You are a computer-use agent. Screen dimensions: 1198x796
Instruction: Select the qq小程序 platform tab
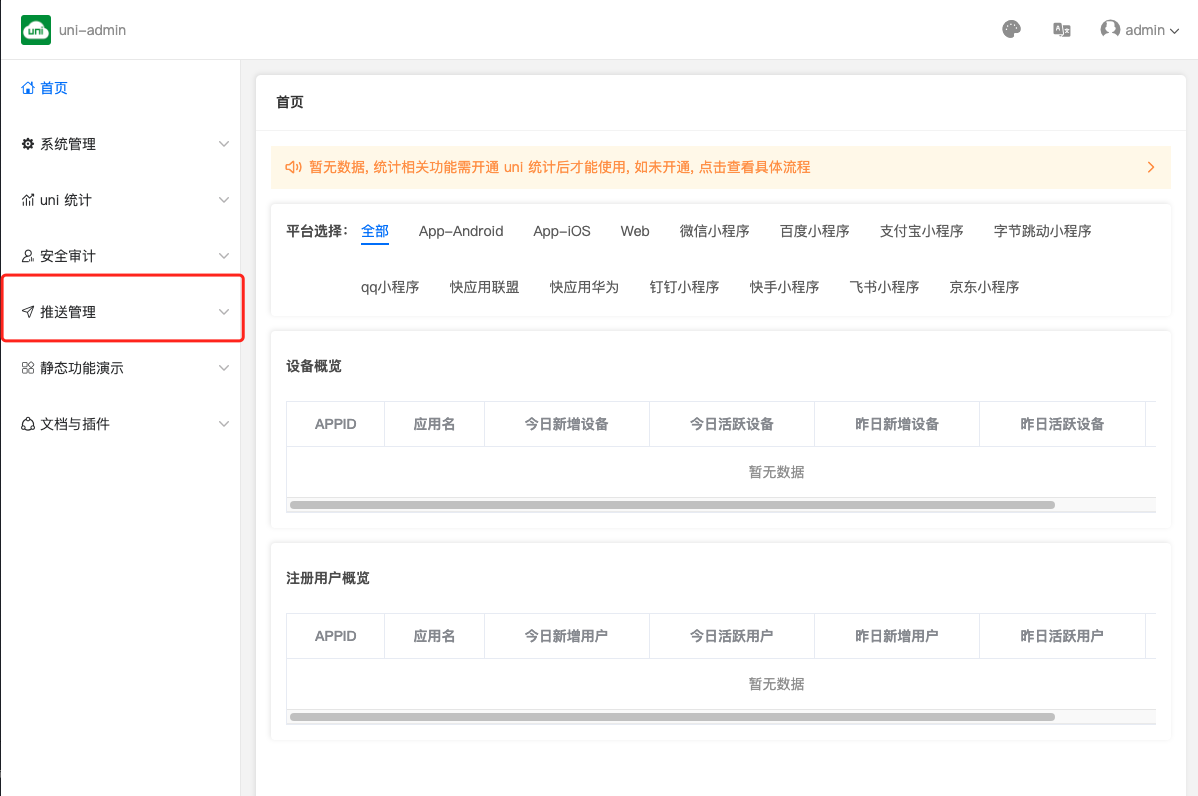390,287
